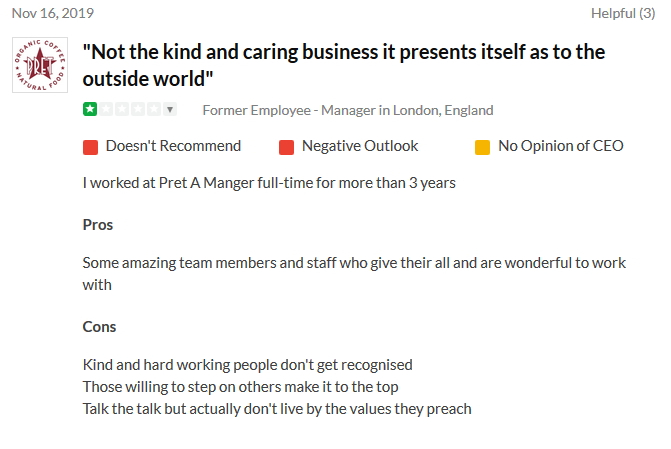The height and width of the screenshot is (449, 671).
Task: Click the fourth empty rating star
Action: click(x=139, y=109)
